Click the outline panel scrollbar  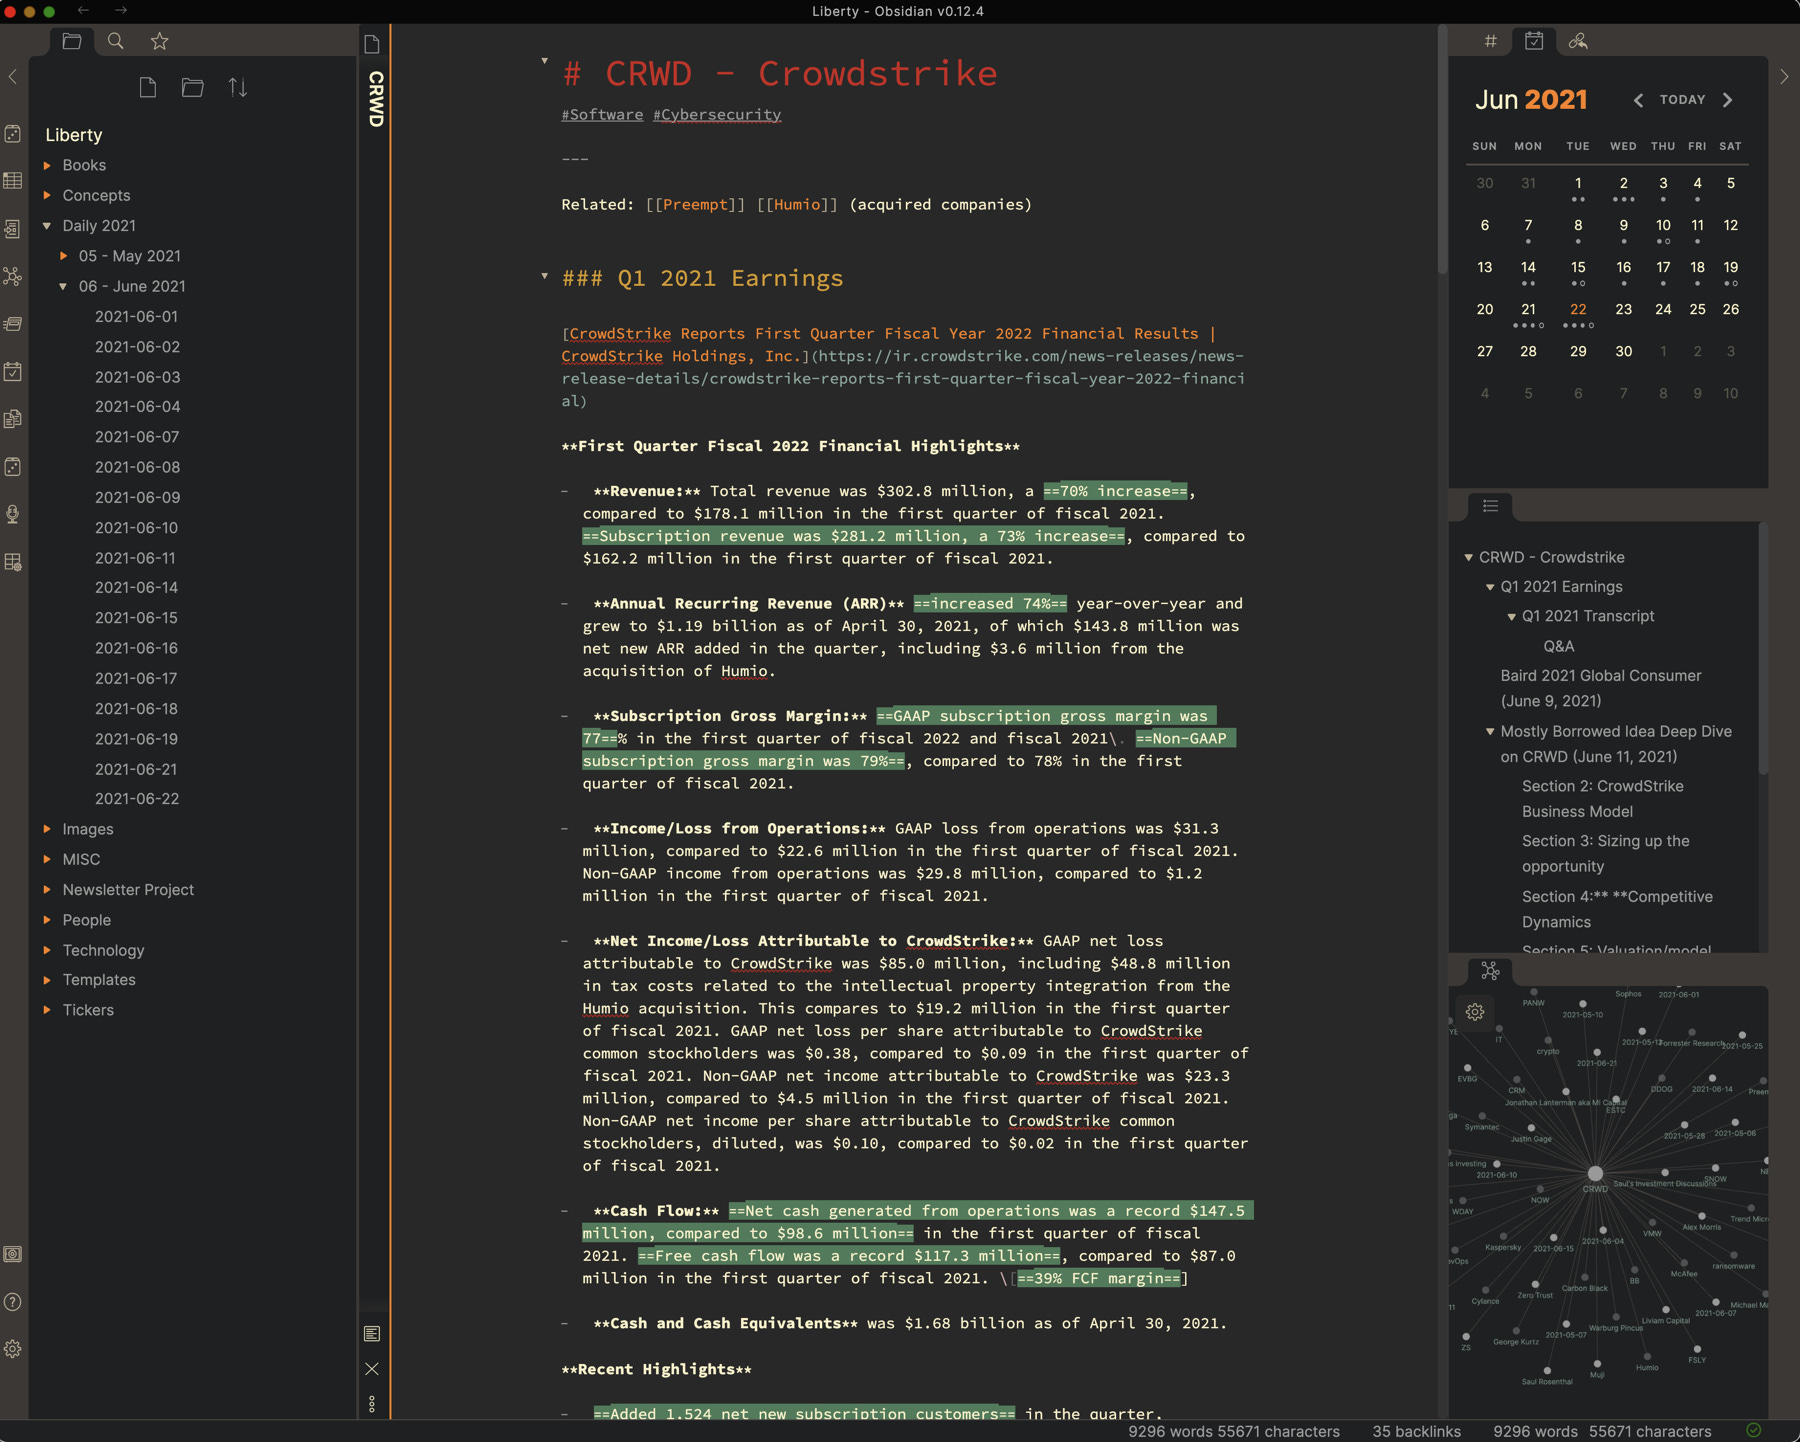pyautogui.click(x=1762, y=650)
